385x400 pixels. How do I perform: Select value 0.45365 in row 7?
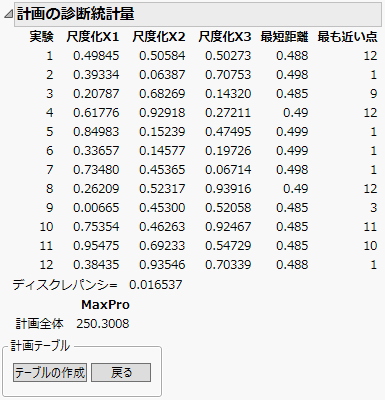coord(162,170)
